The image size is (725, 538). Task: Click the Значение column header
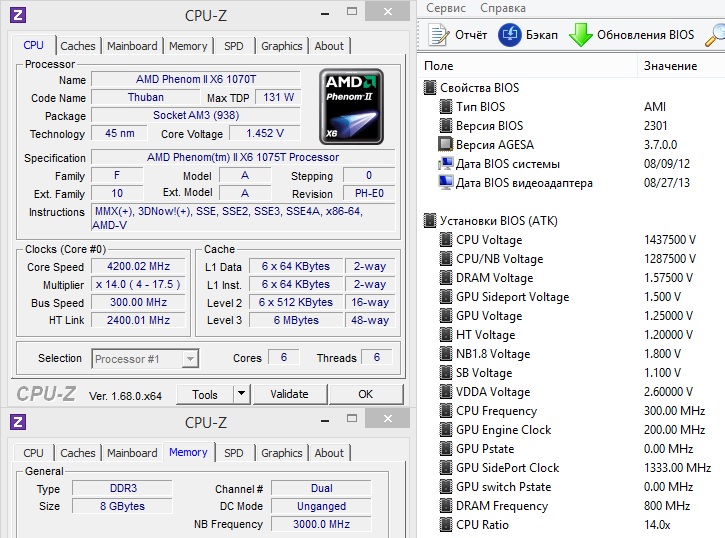tap(681, 66)
